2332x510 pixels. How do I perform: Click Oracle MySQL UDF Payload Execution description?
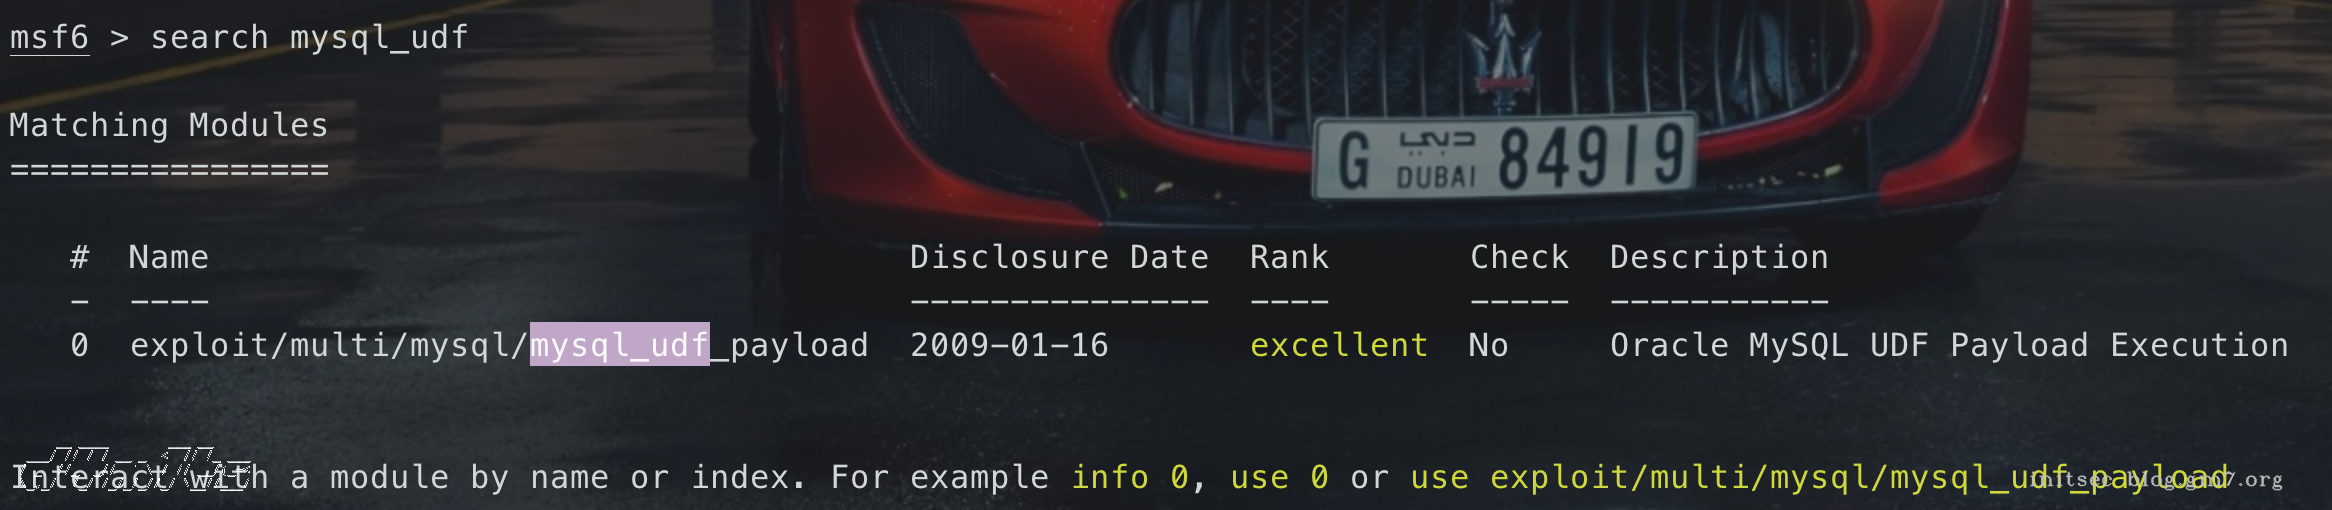[x=1948, y=345]
